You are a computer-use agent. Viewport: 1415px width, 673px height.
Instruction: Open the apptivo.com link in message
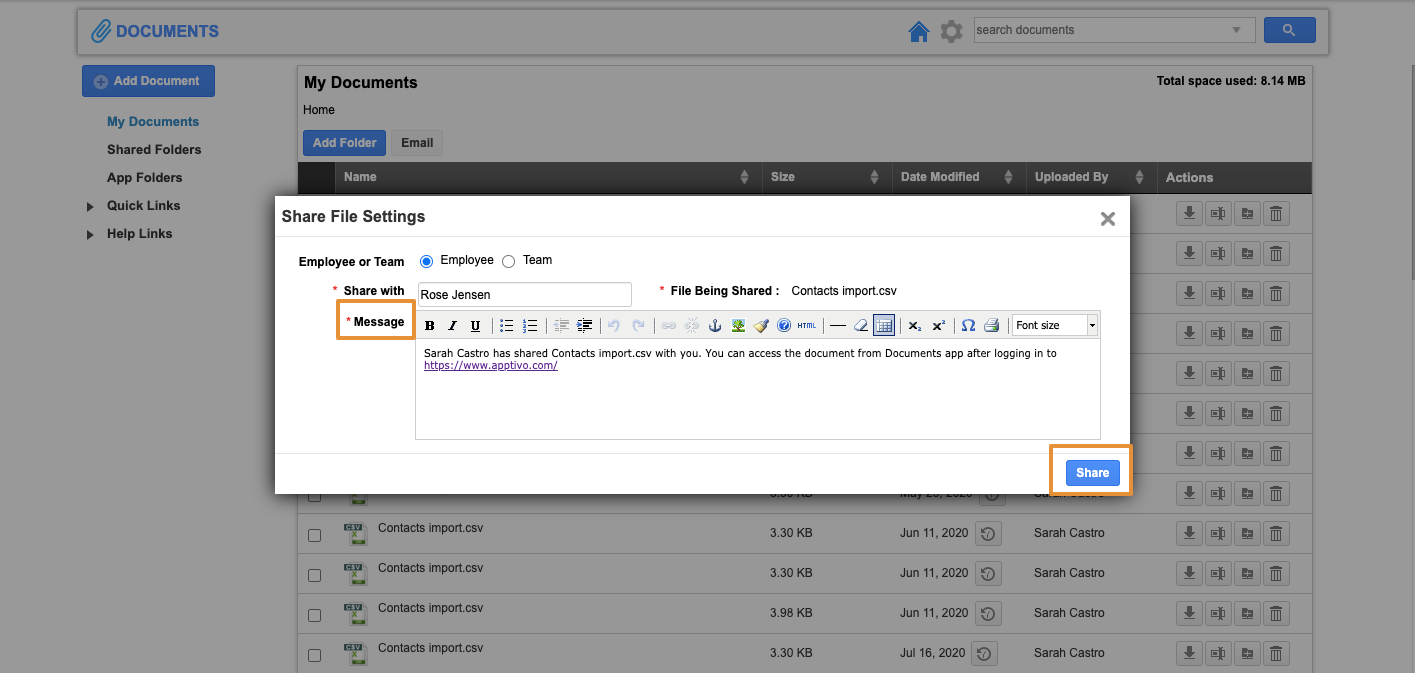coord(490,366)
